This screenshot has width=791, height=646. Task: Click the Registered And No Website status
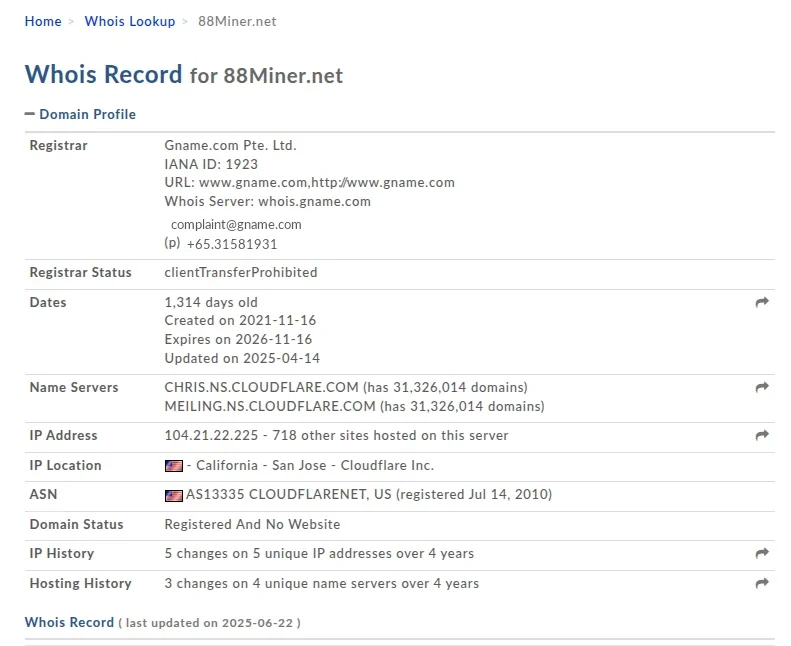[x=252, y=524]
